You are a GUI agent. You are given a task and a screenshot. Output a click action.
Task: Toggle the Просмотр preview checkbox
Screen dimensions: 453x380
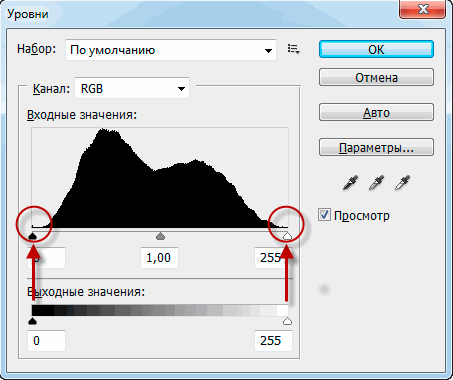click(x=324, y=215)
